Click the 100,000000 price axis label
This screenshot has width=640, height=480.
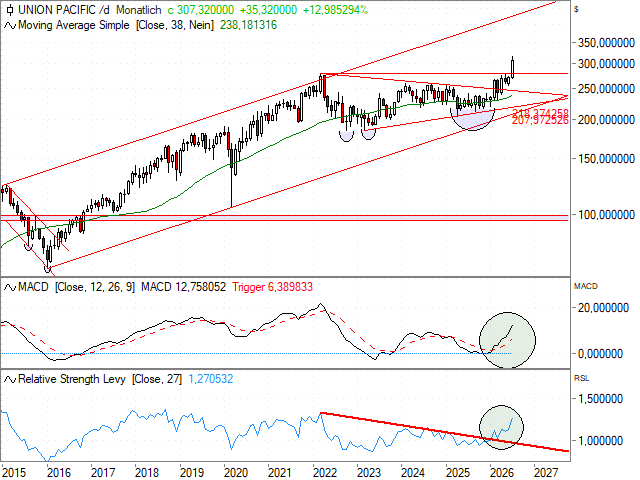606,215
